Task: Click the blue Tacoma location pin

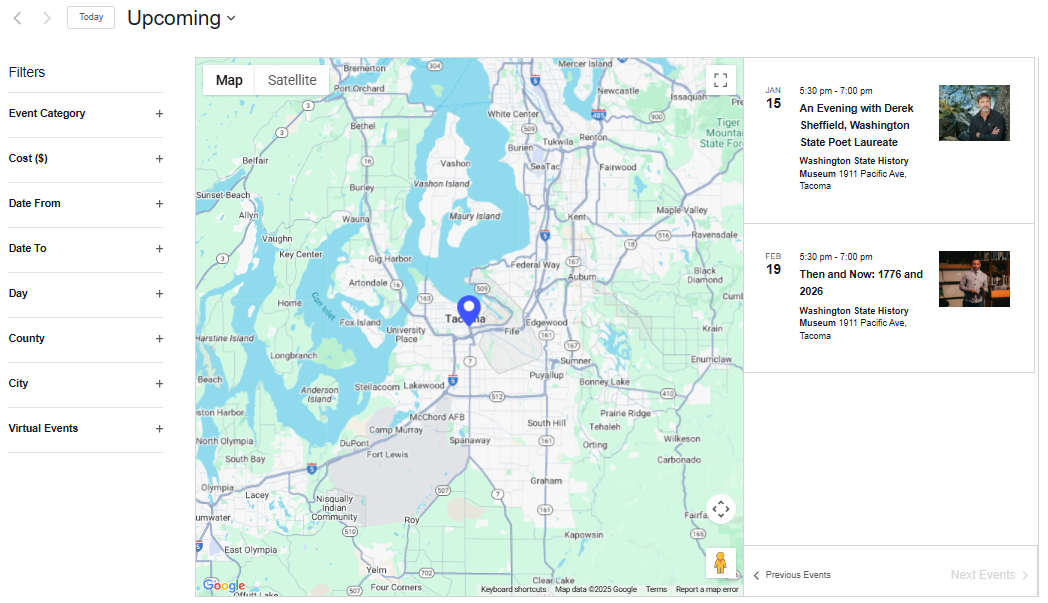Action: (468, 309)
